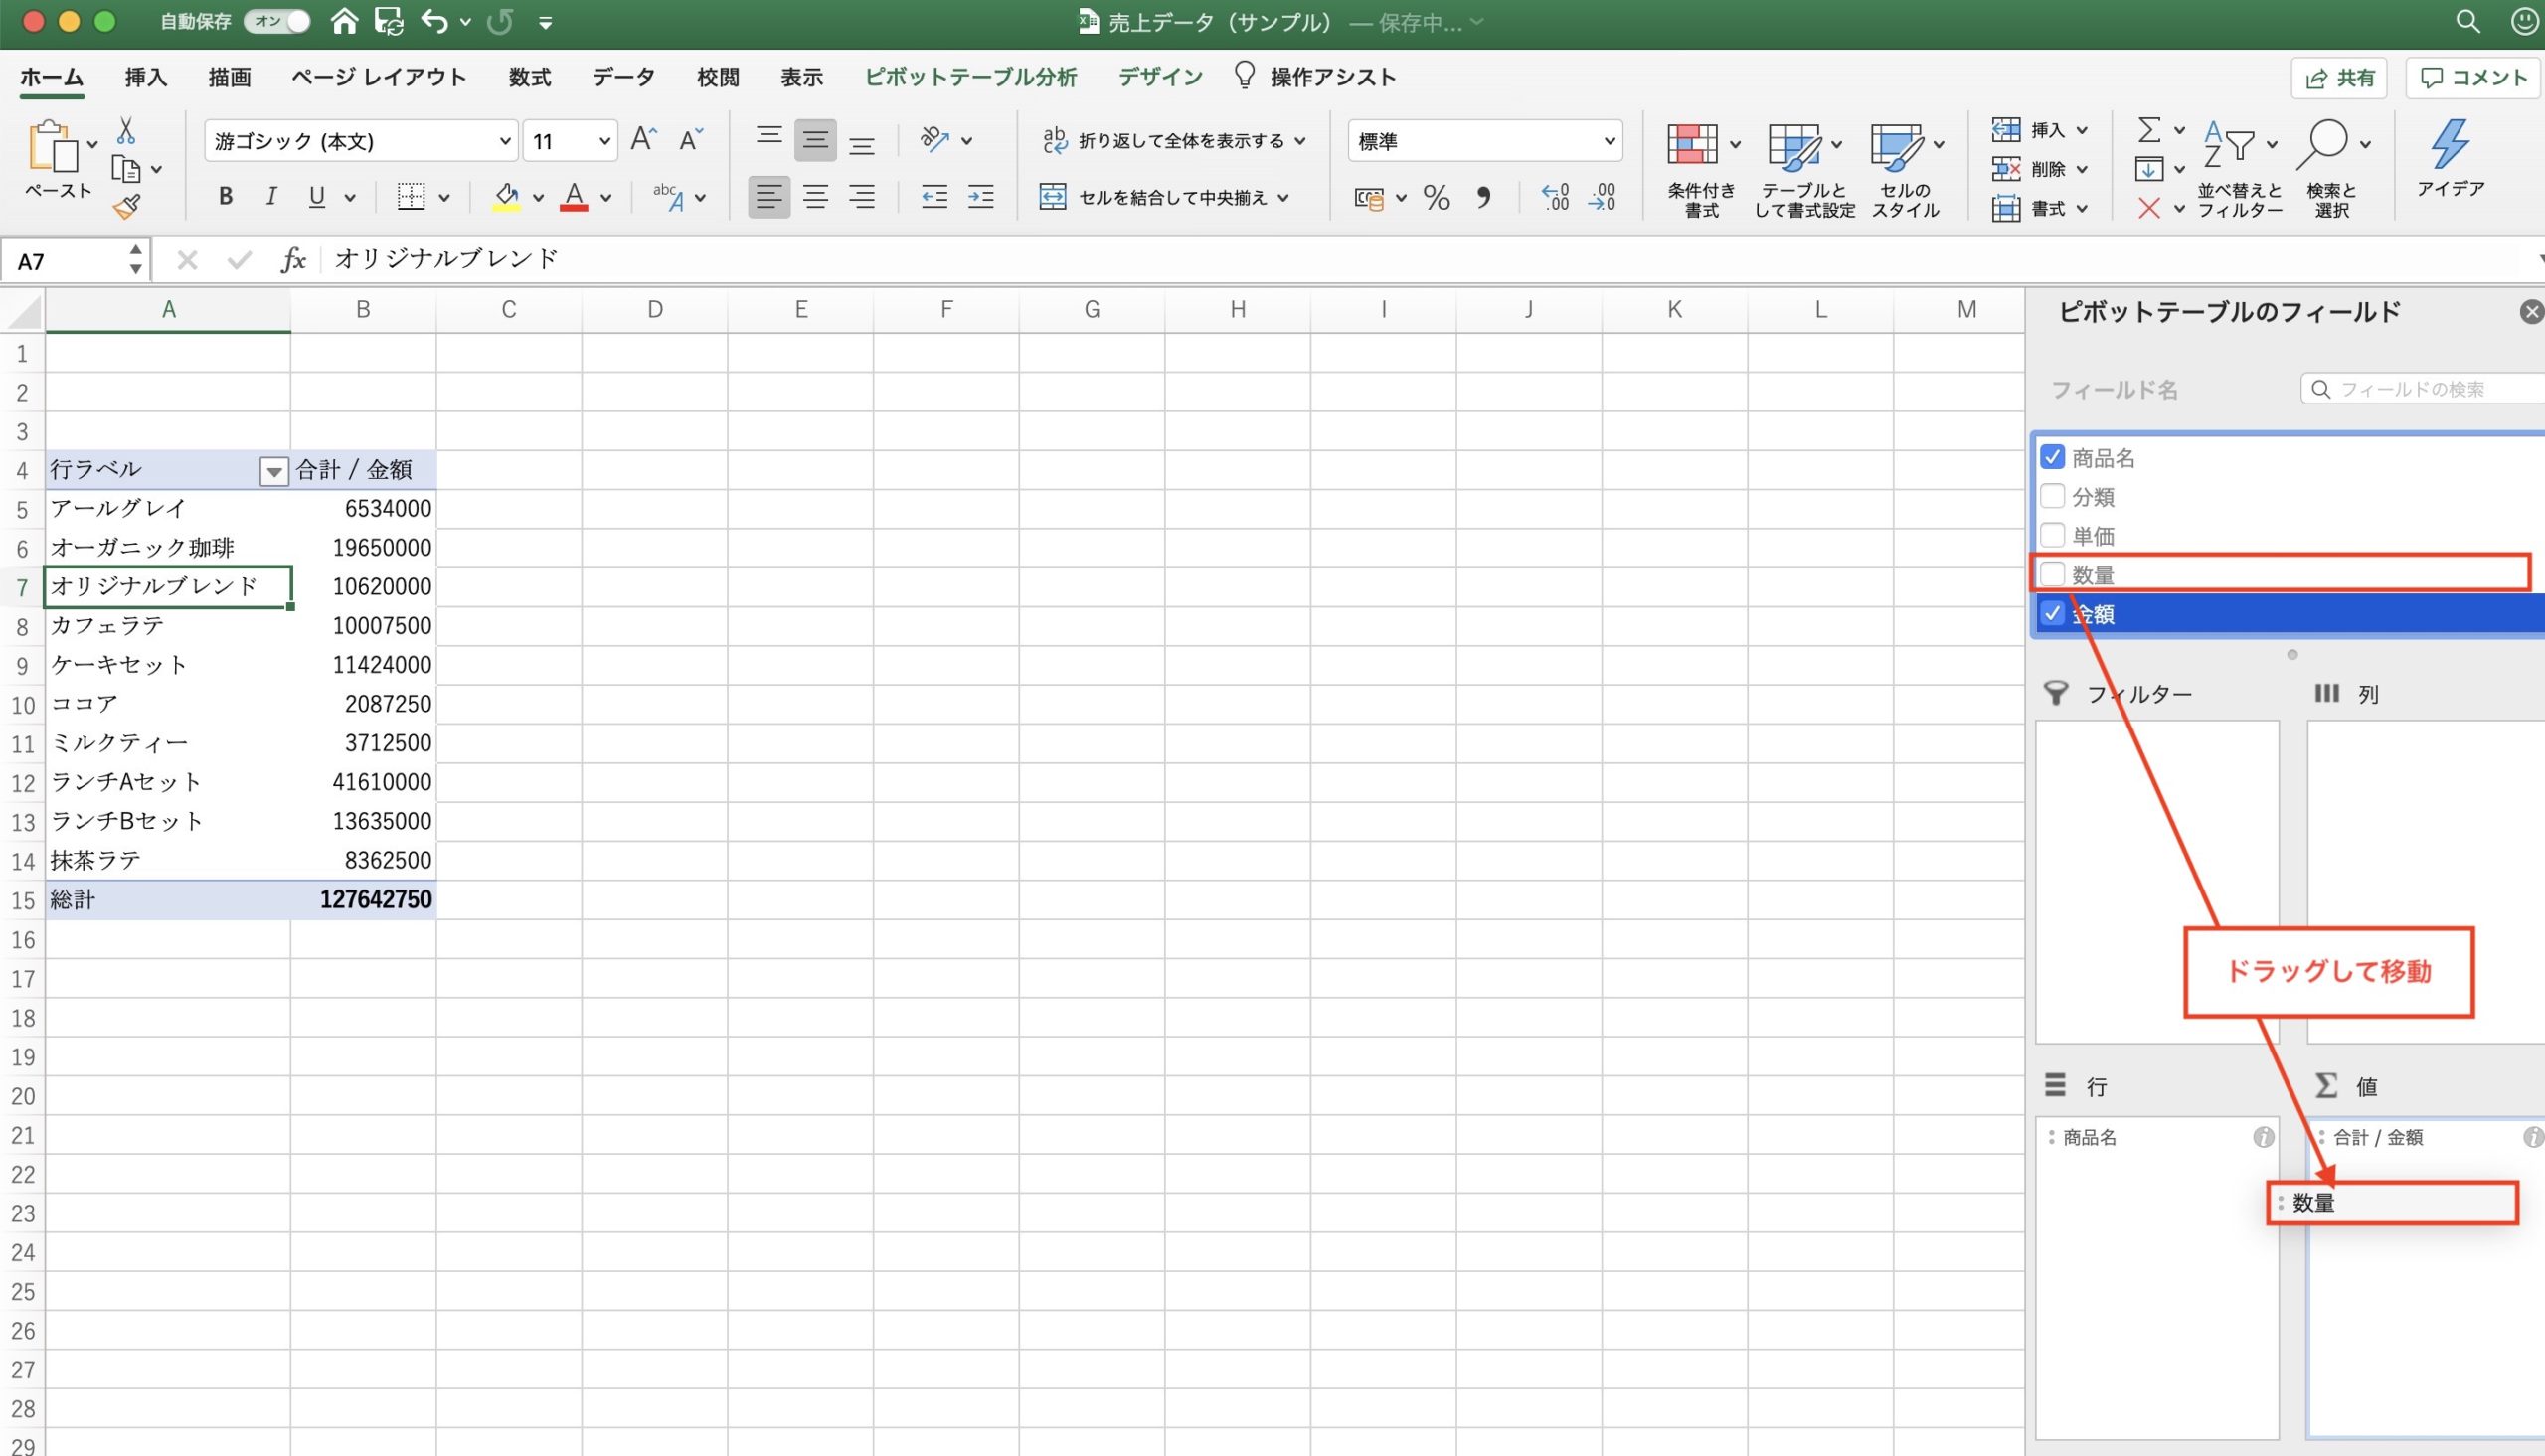Viewport: 2545px width, 1456px height.
Task: Open Cell Styles icon
Action: tap(1896, 146)
